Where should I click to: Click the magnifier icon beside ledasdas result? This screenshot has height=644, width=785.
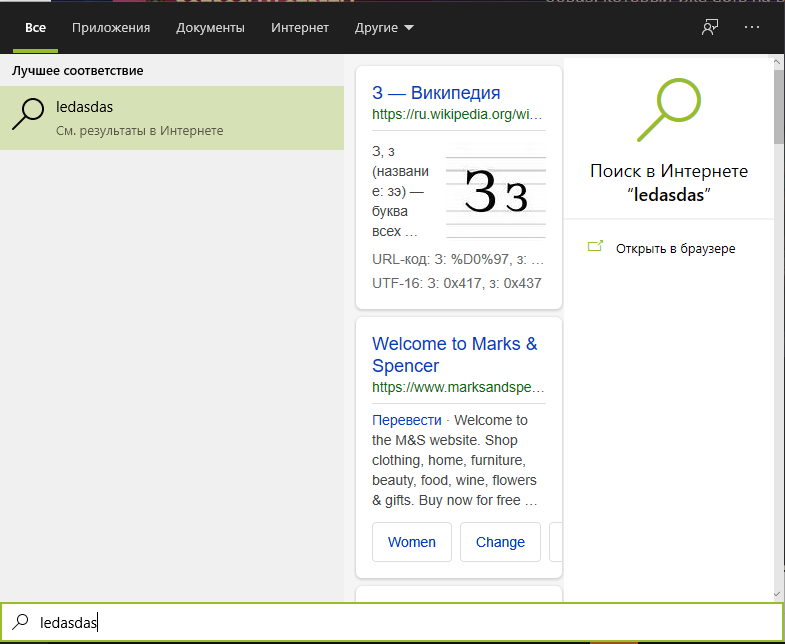[x=28, y=115]
